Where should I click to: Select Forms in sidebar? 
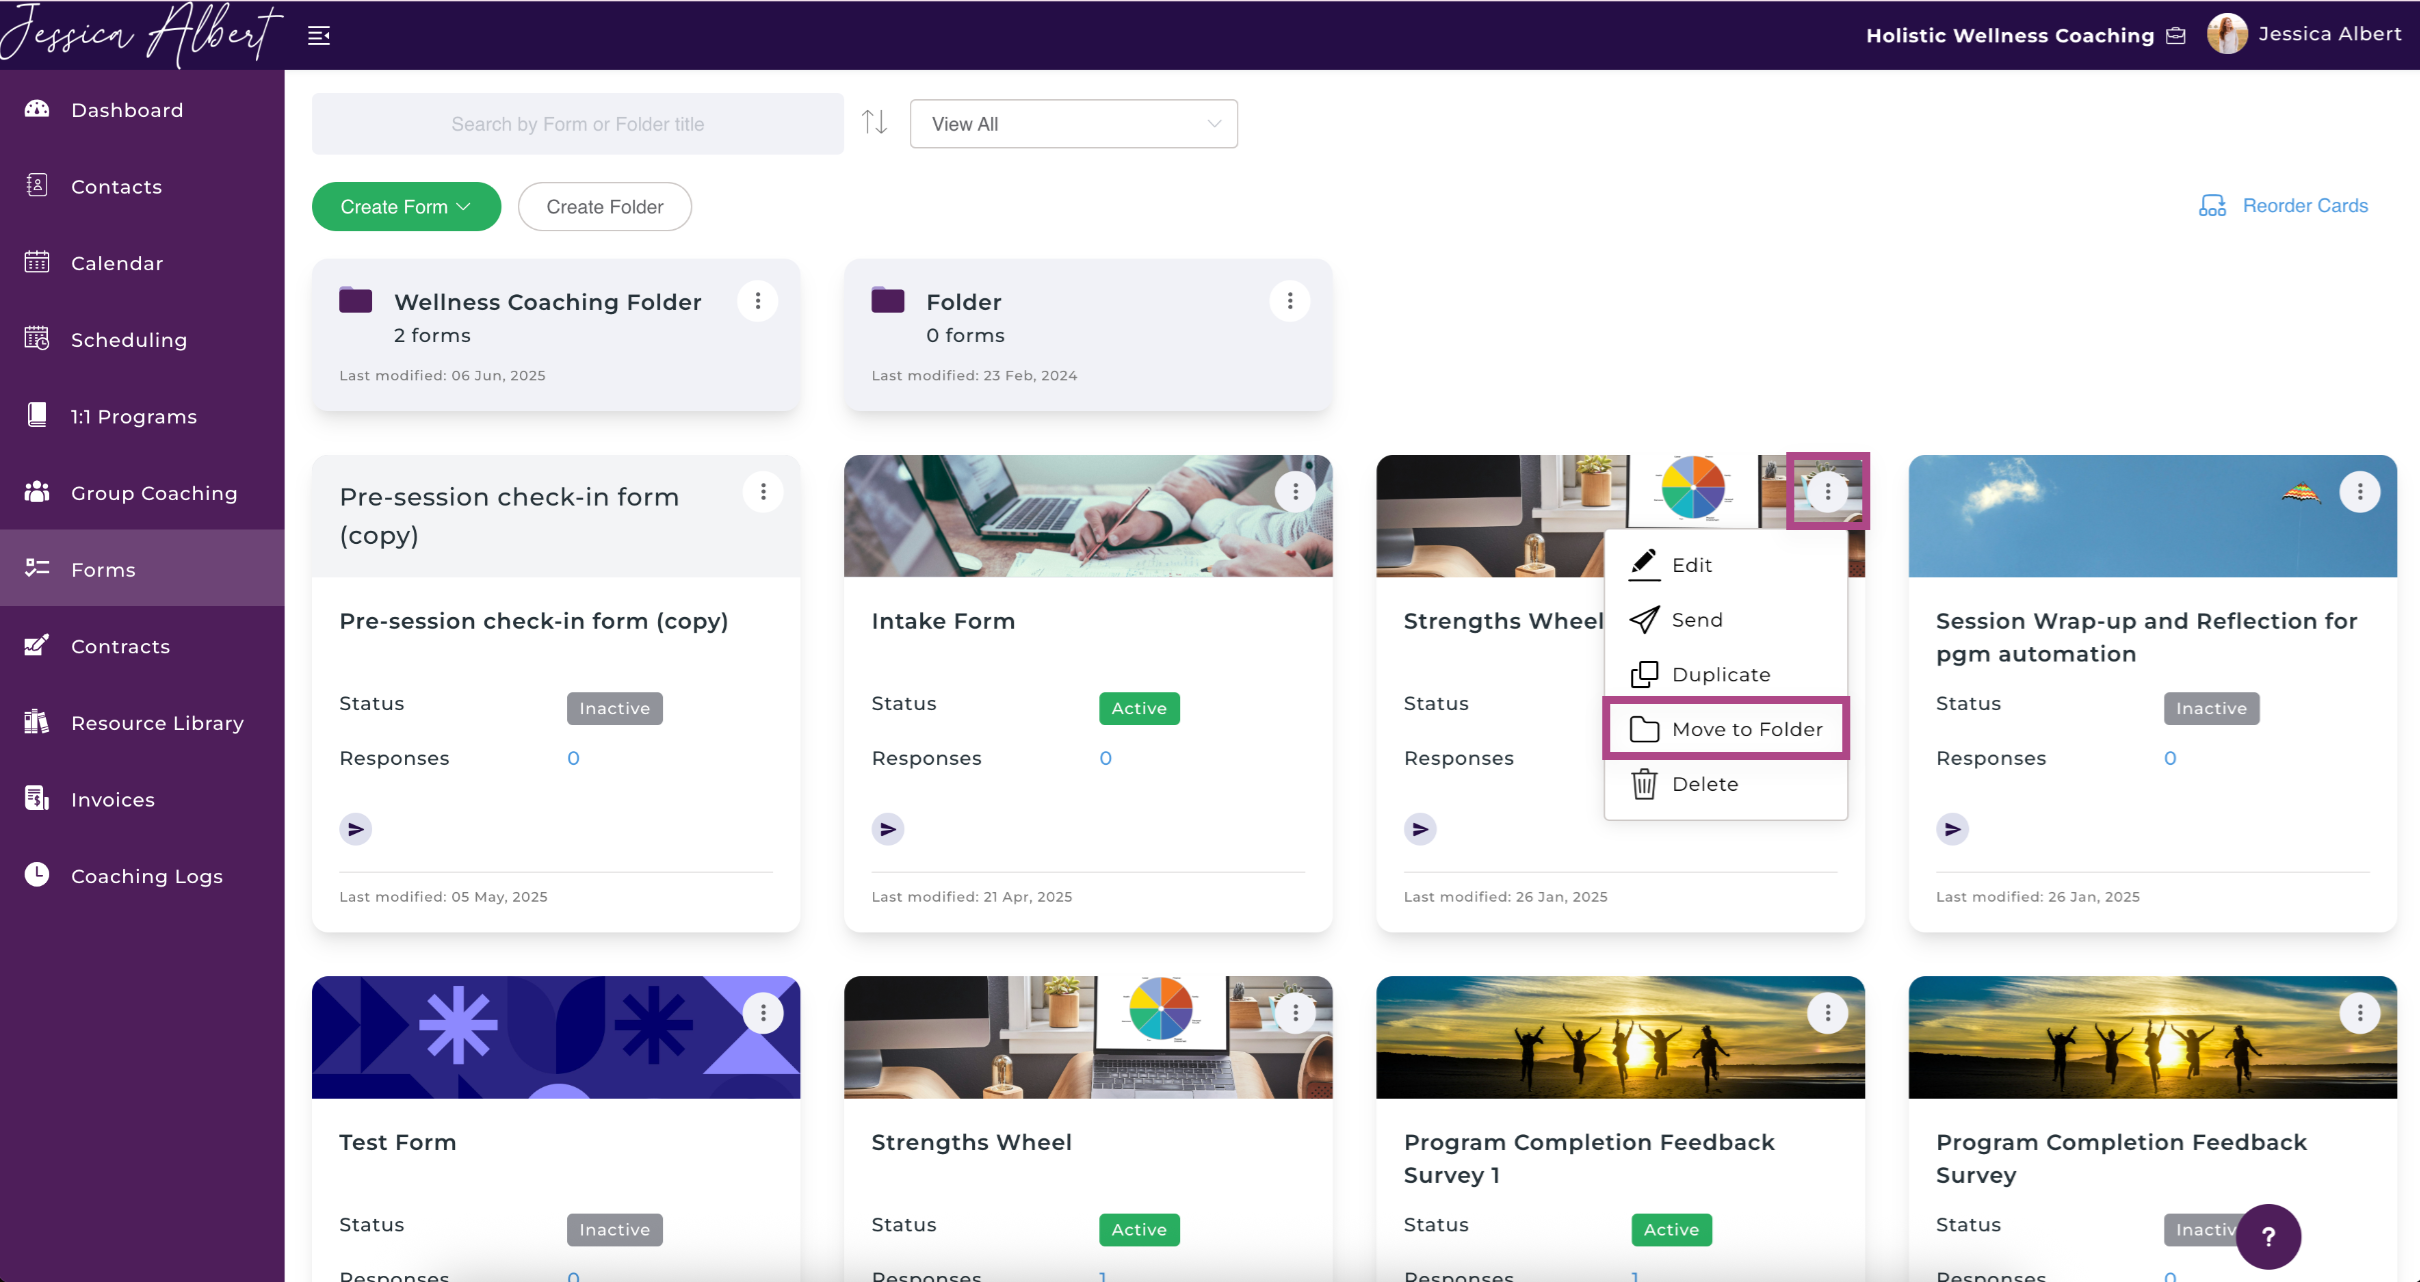(142, 569)
